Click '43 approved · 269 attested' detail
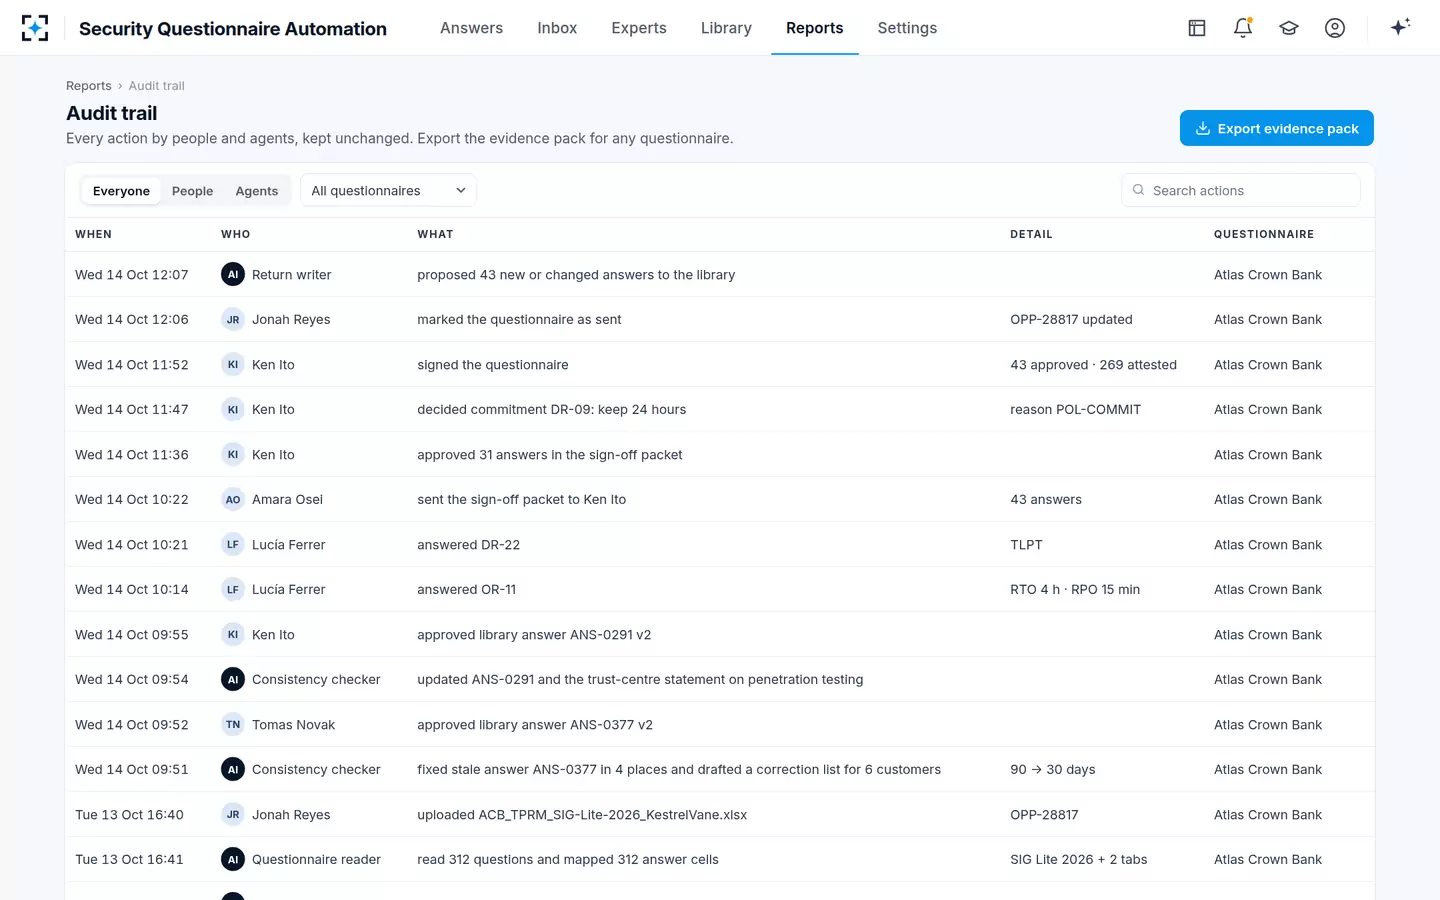Screen dimensions: 1440x900 1093,365
